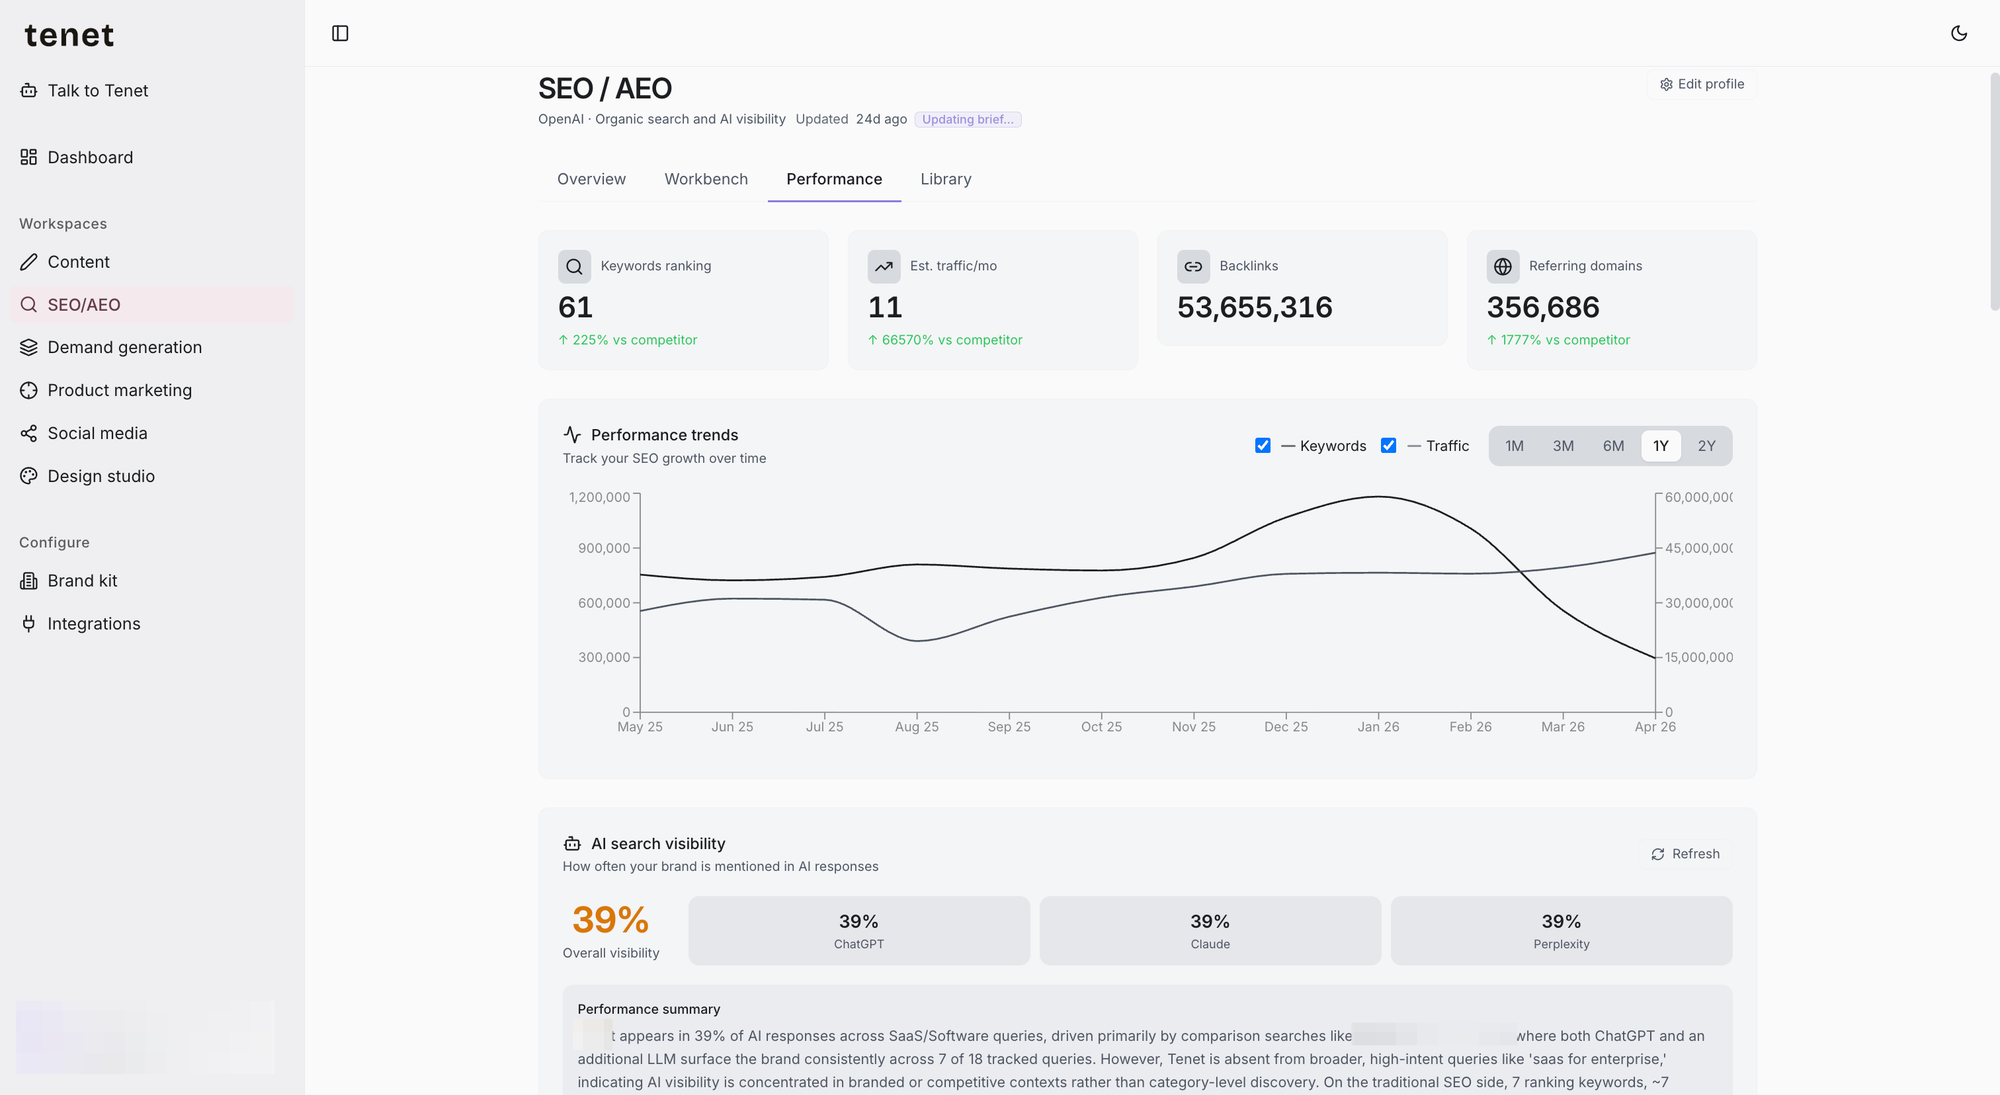Screen dimensions: 2000x1095
Task: Click the tenet logo
Action: [69, 35]
